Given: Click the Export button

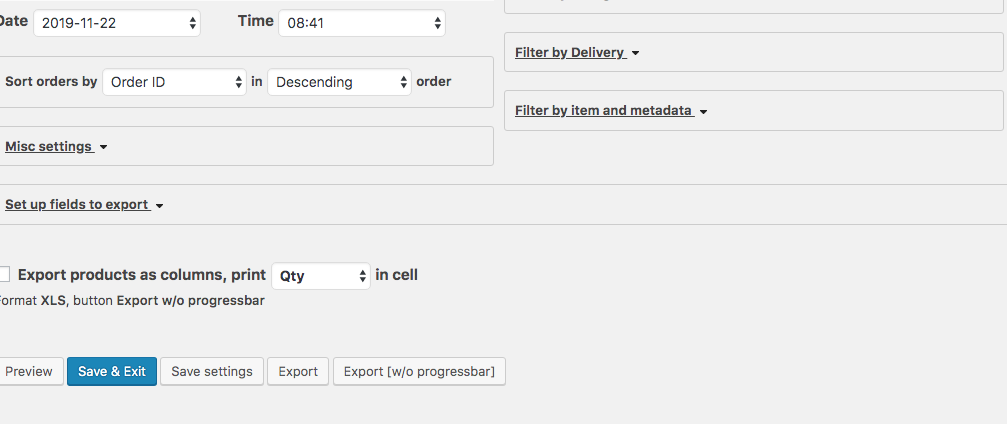Looking at the screenshot, I should coord(298,371).
